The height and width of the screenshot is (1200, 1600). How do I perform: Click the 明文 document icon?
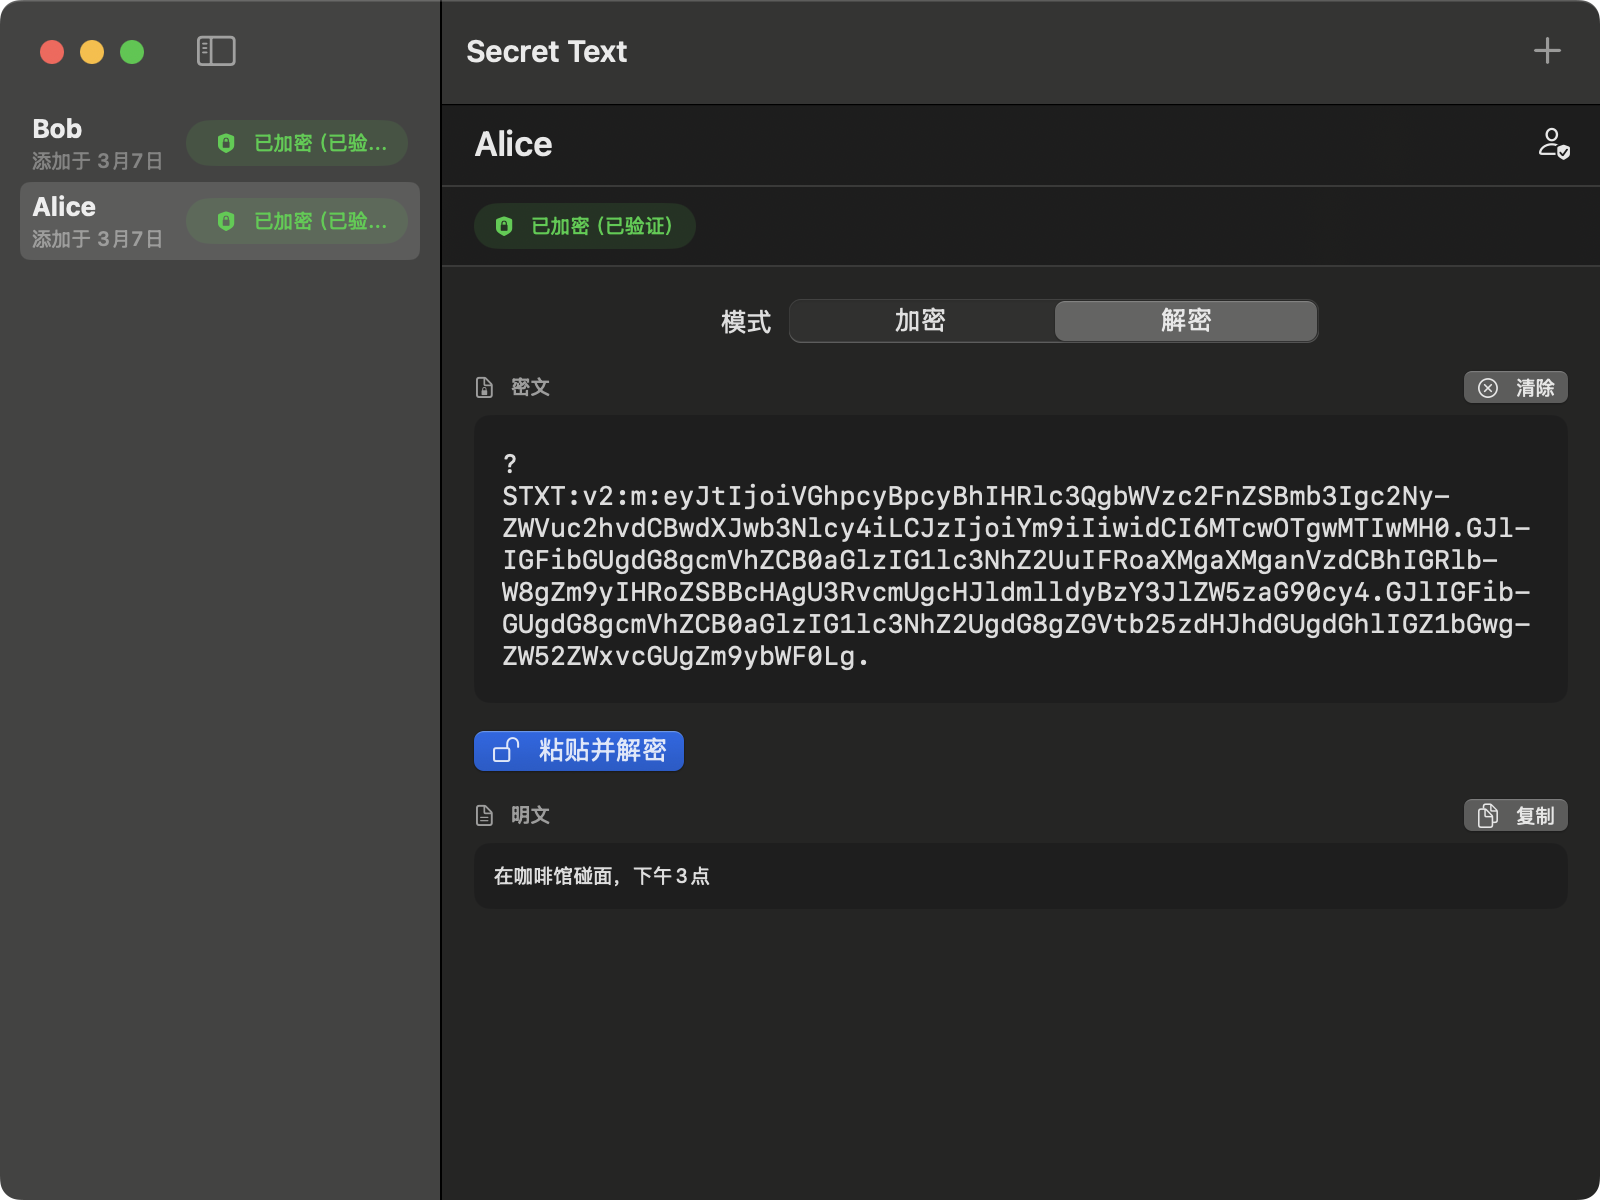point(485,816)
